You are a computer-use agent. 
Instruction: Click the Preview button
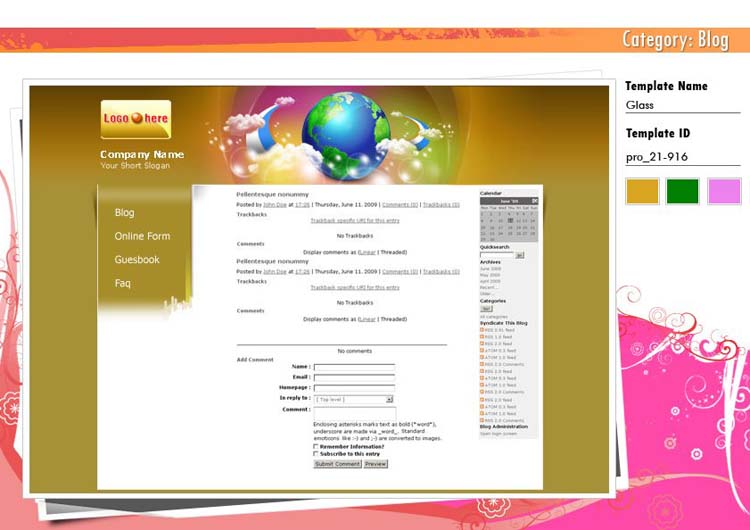pos(375,464)
